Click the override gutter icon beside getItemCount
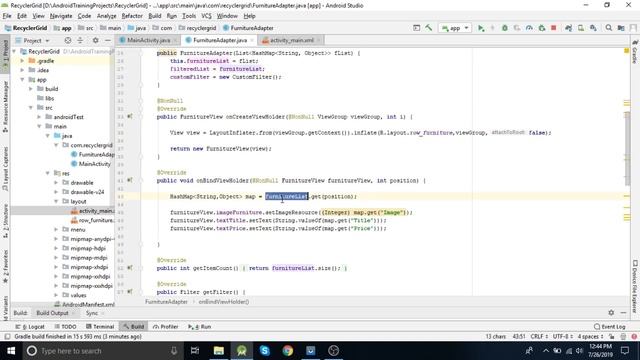This screenshot has width=640, height=360. pyautogui.click(x=130, y=268)
